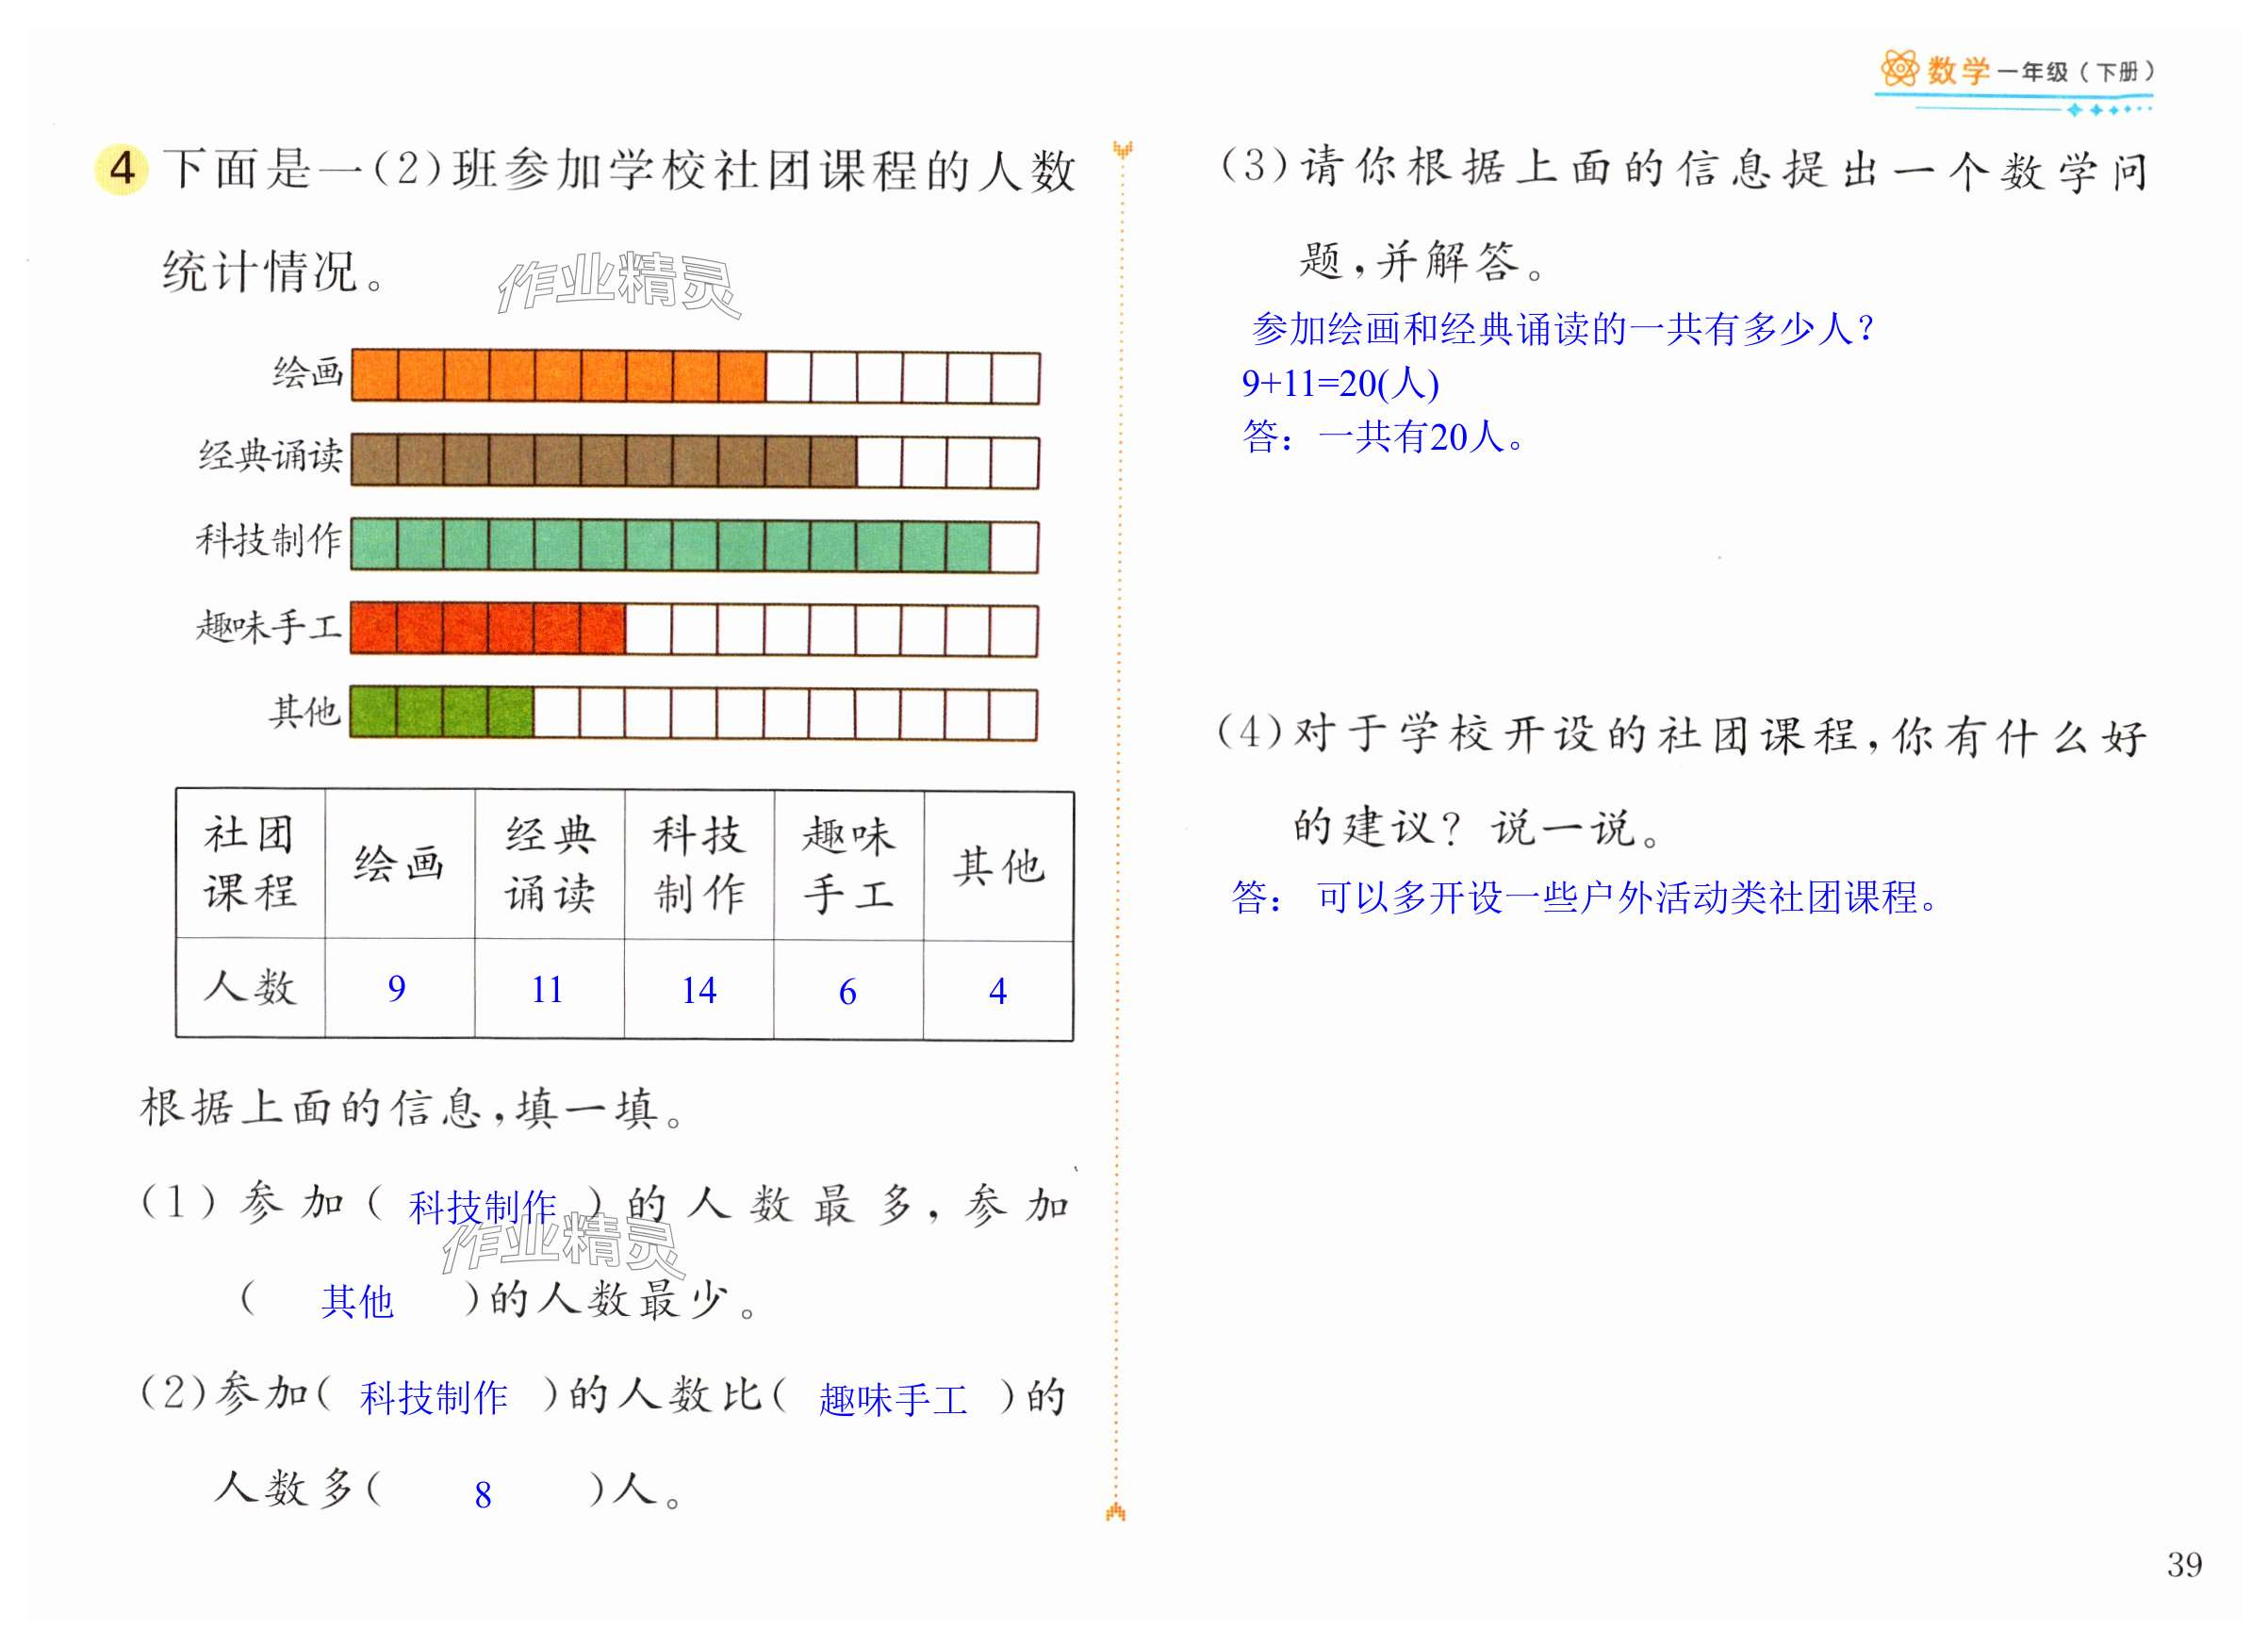Click the orange arrow atop dotted divider

(x=1123, y=150)
